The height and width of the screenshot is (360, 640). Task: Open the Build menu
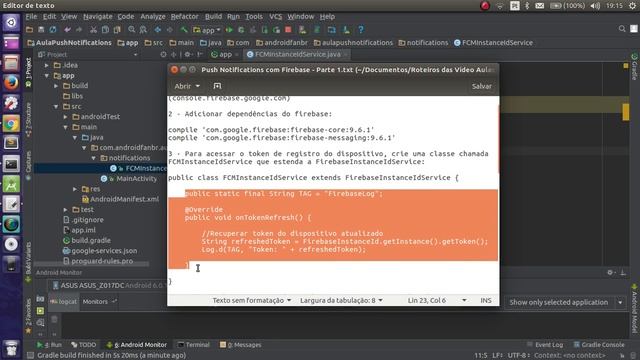point(213,17)
